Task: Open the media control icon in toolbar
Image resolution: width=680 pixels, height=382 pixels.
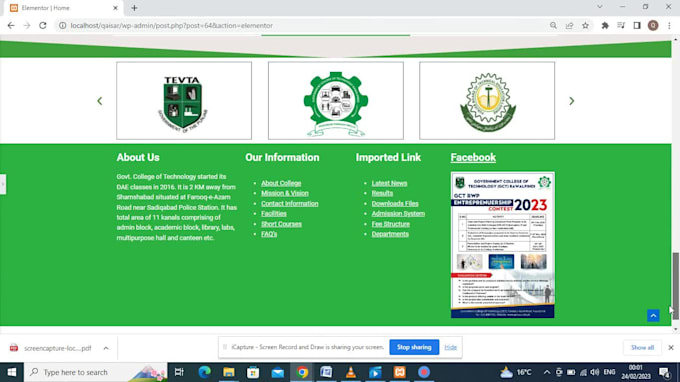Action: [x=621, y=26]
